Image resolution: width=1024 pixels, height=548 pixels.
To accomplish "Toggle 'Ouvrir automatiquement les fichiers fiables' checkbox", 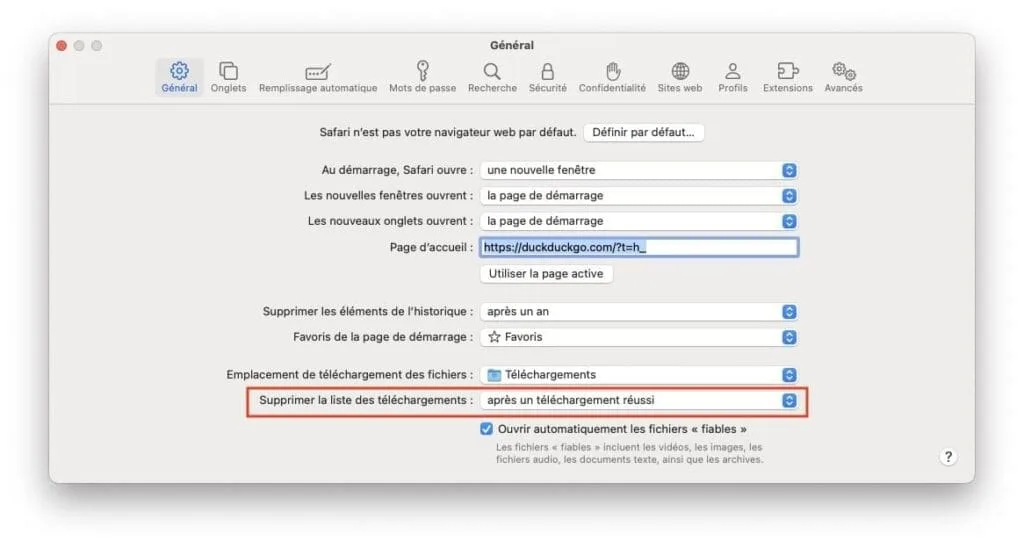I will pyautogui.click(x=486, y=428).
